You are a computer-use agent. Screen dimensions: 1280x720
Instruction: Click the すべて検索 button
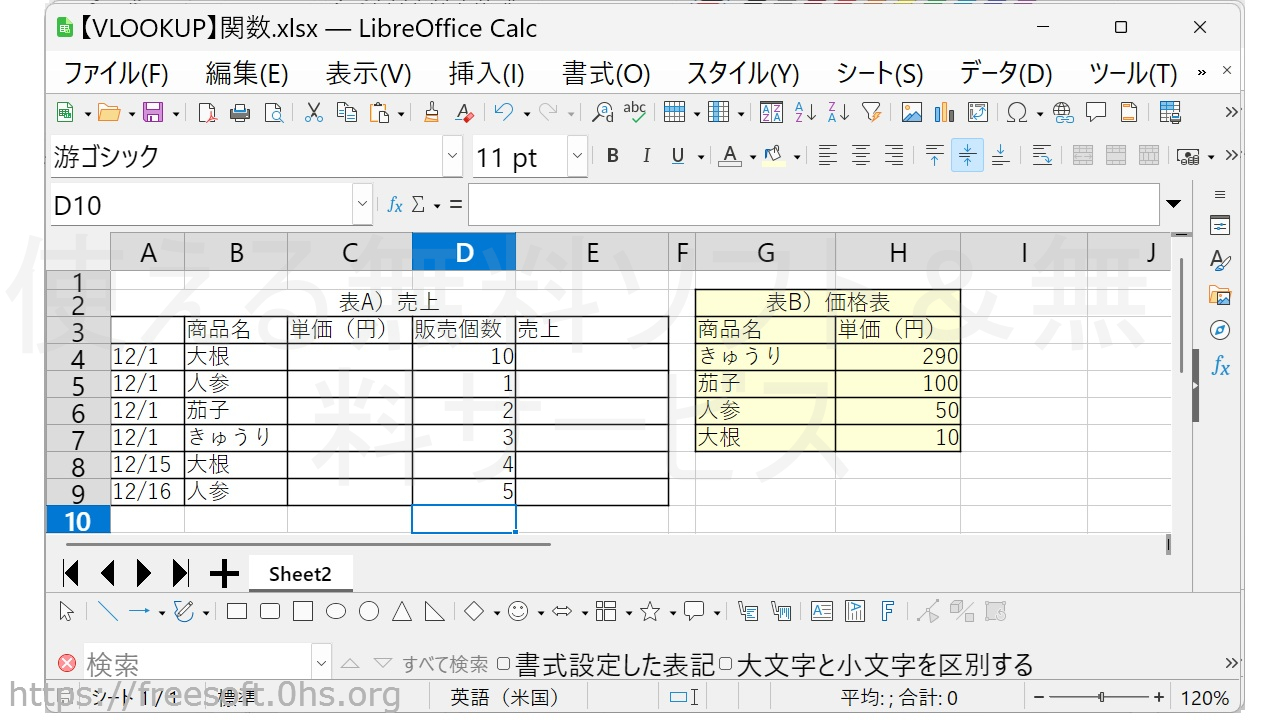tap(445, 664)
